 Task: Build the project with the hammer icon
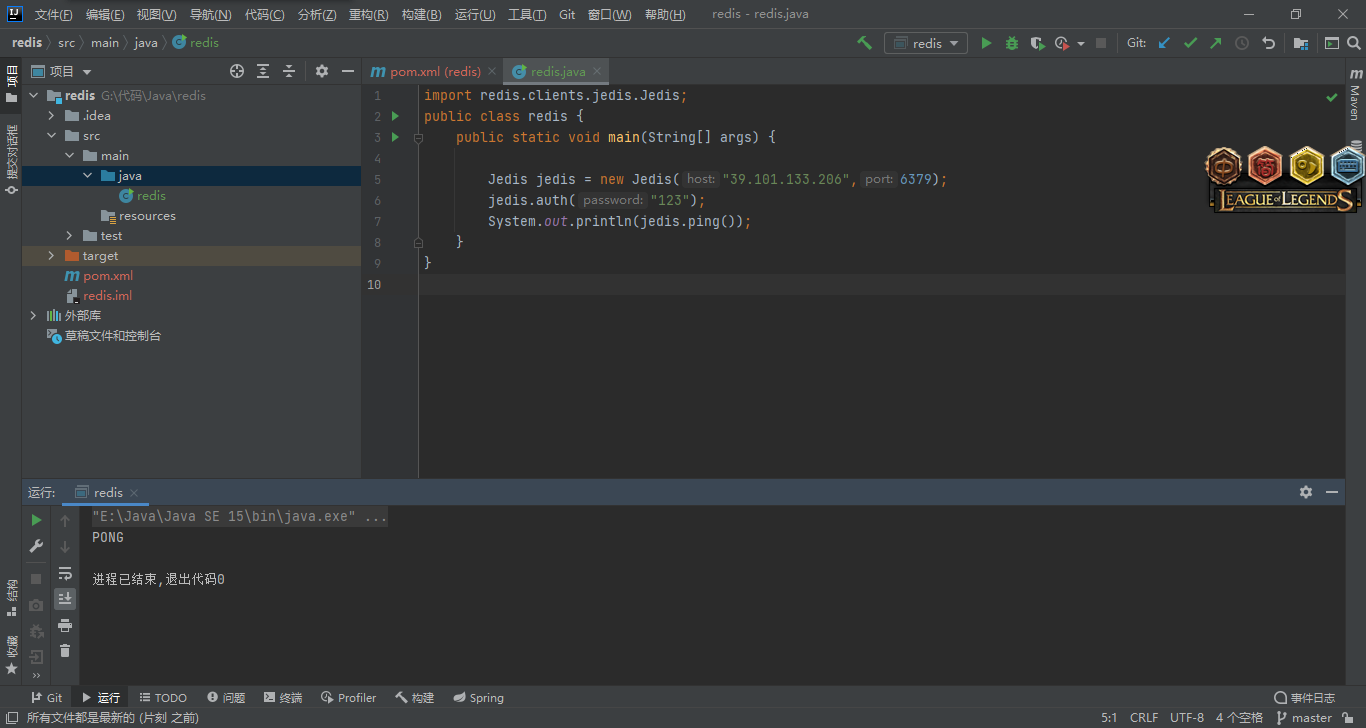tap(865, 43)
